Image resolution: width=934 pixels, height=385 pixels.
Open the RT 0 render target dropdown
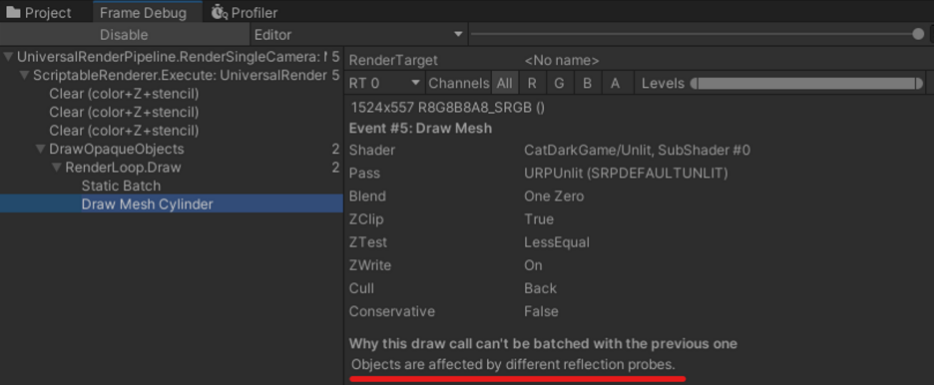[385, 83]
